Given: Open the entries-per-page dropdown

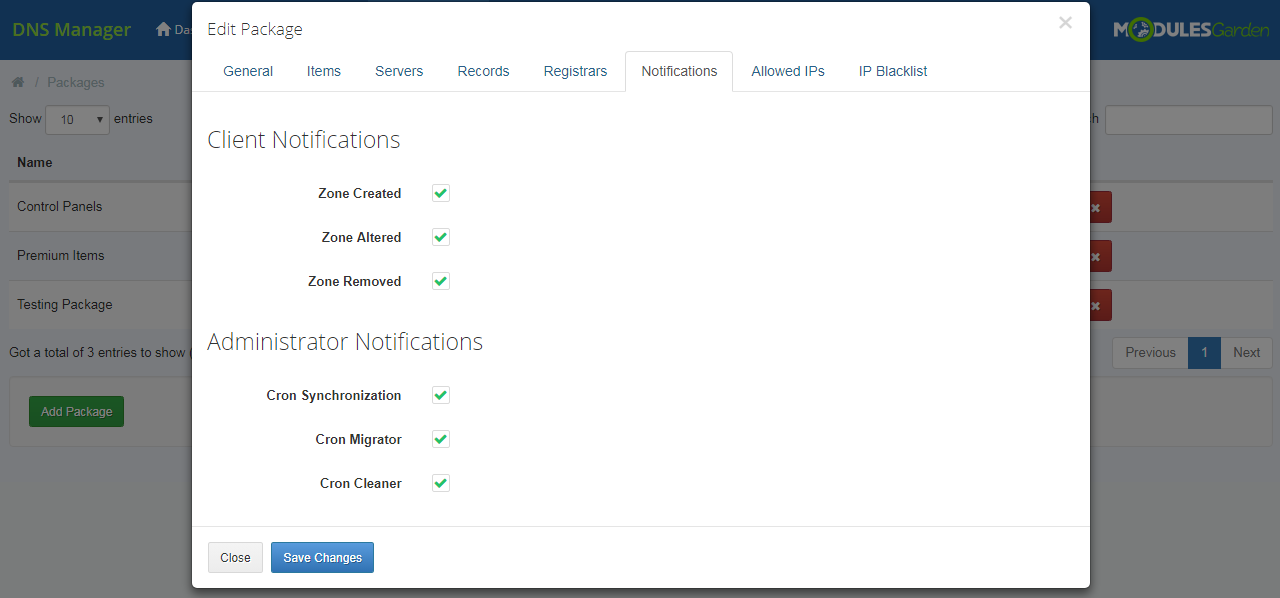Looking at the screenshot, I should (x=77, y=119).
